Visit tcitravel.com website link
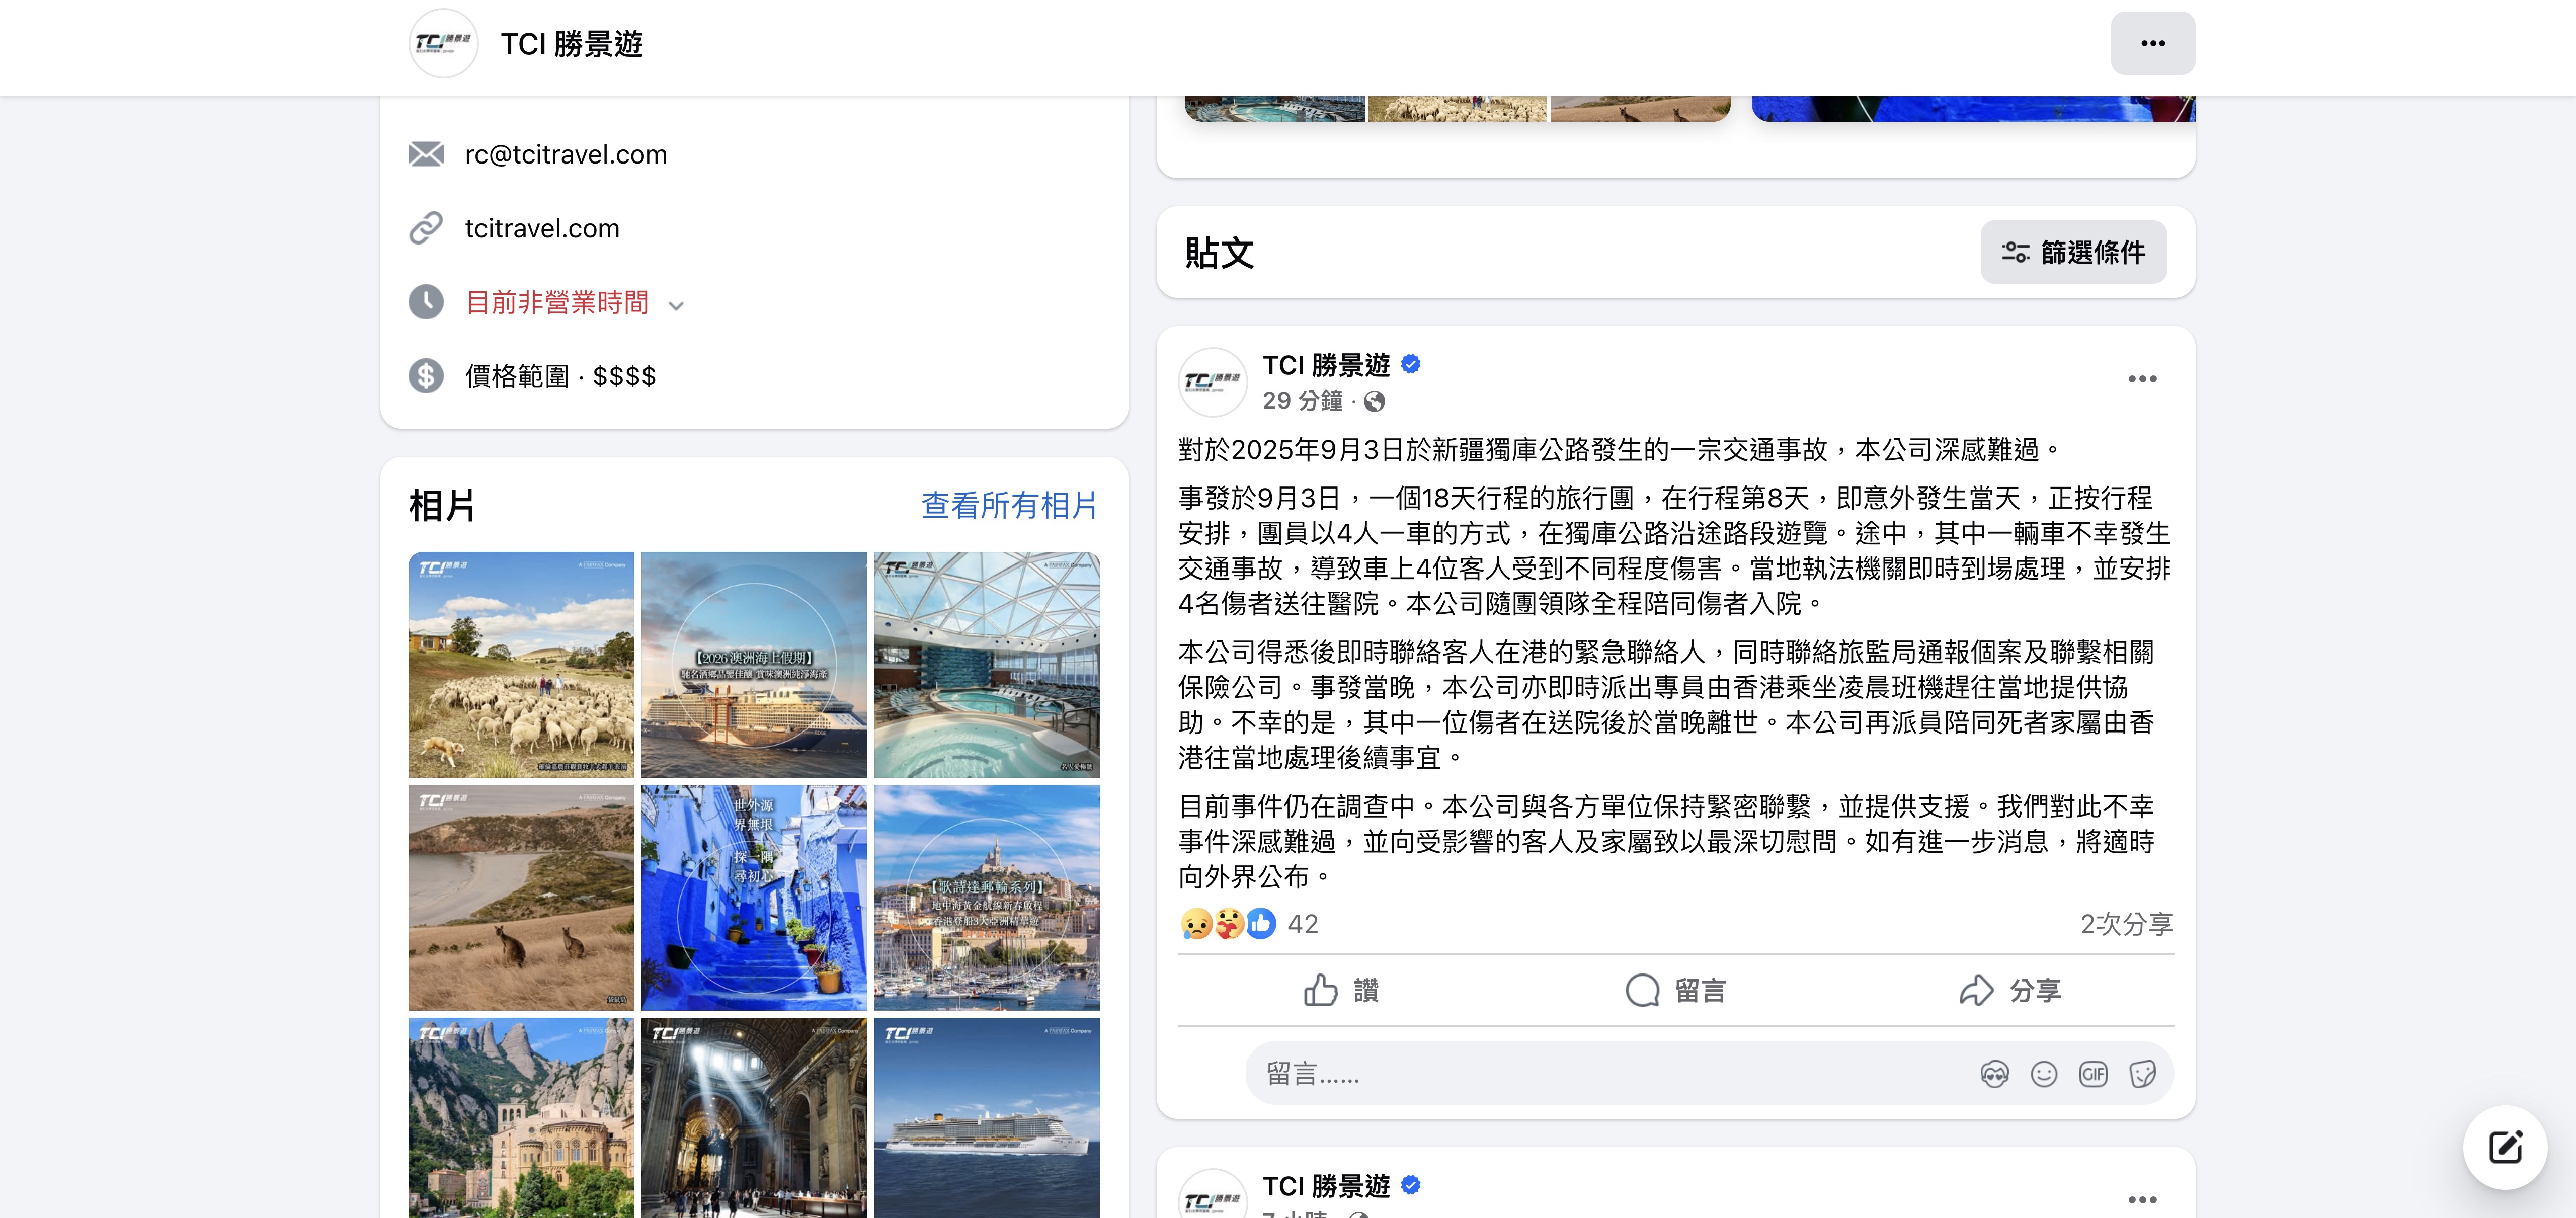The image size is (2576, 1218). [542, 228]
